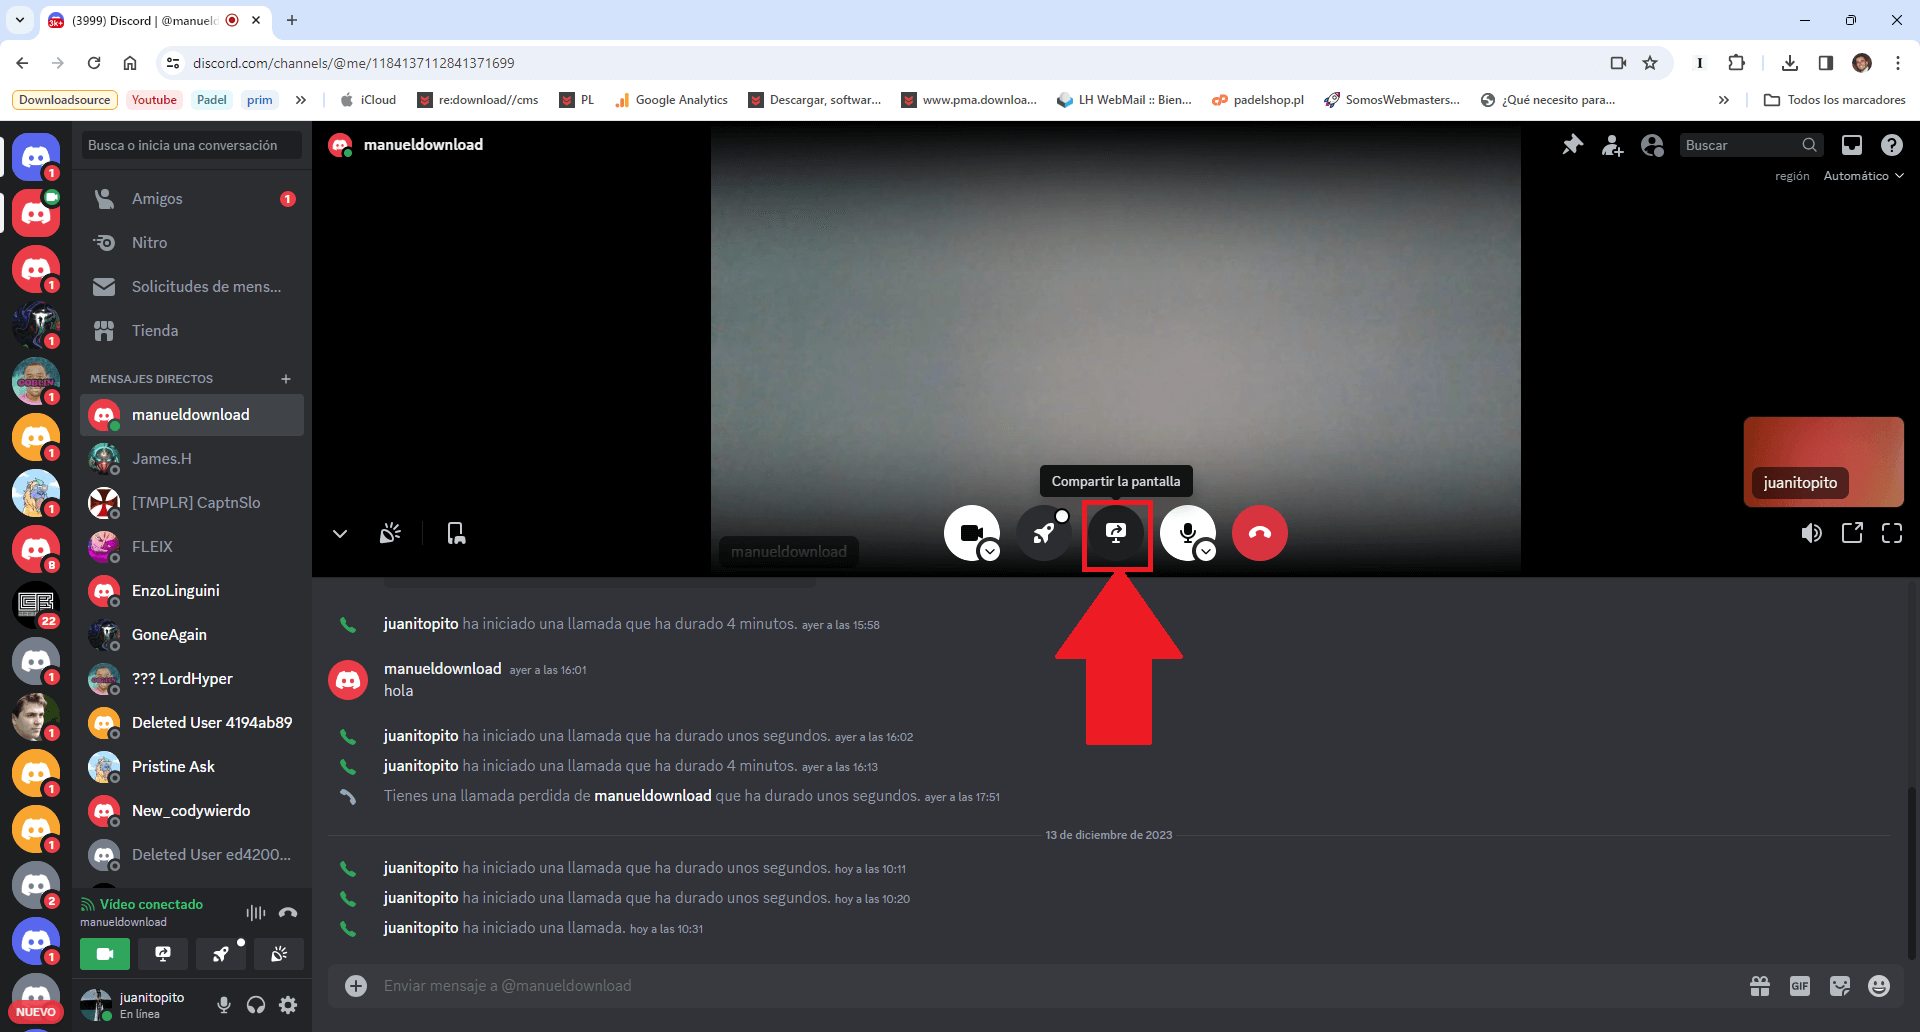Open microphone options arrow next to mic button
This screenshot has width=1920, height=1032.
(1206, 551)
